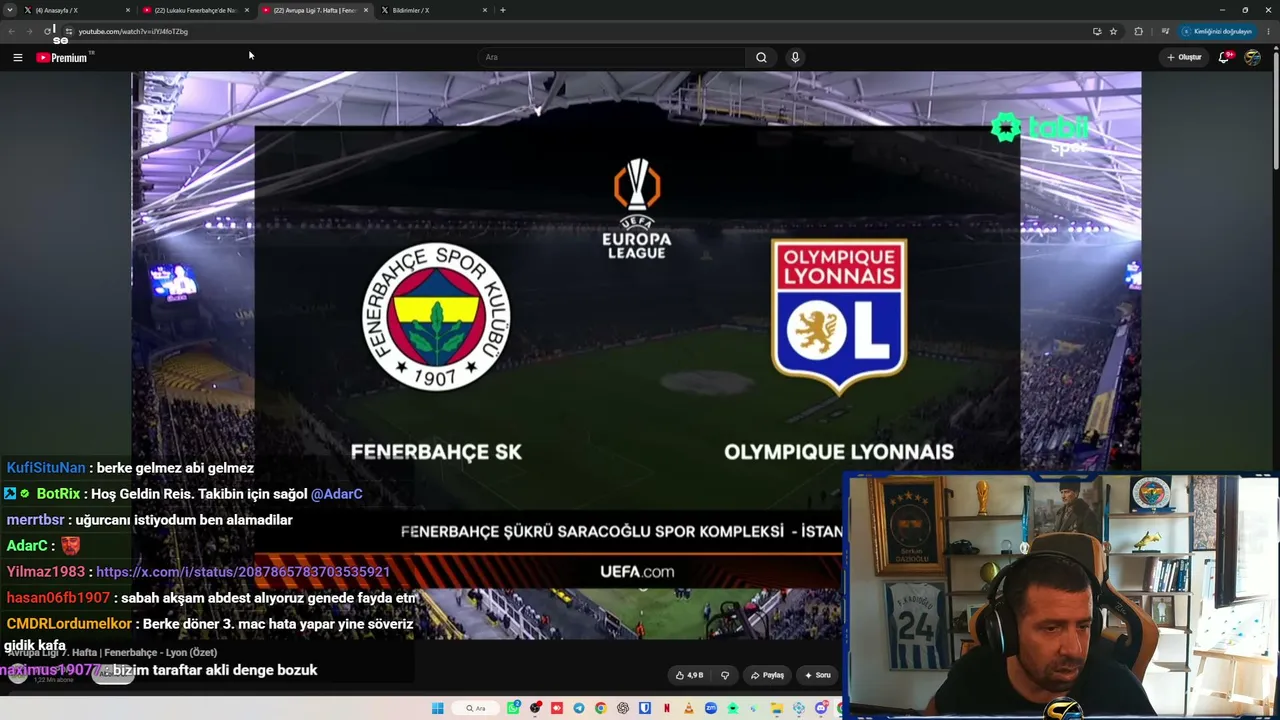Open Google Chrome from the taskbar

click(x=601, y=708)
